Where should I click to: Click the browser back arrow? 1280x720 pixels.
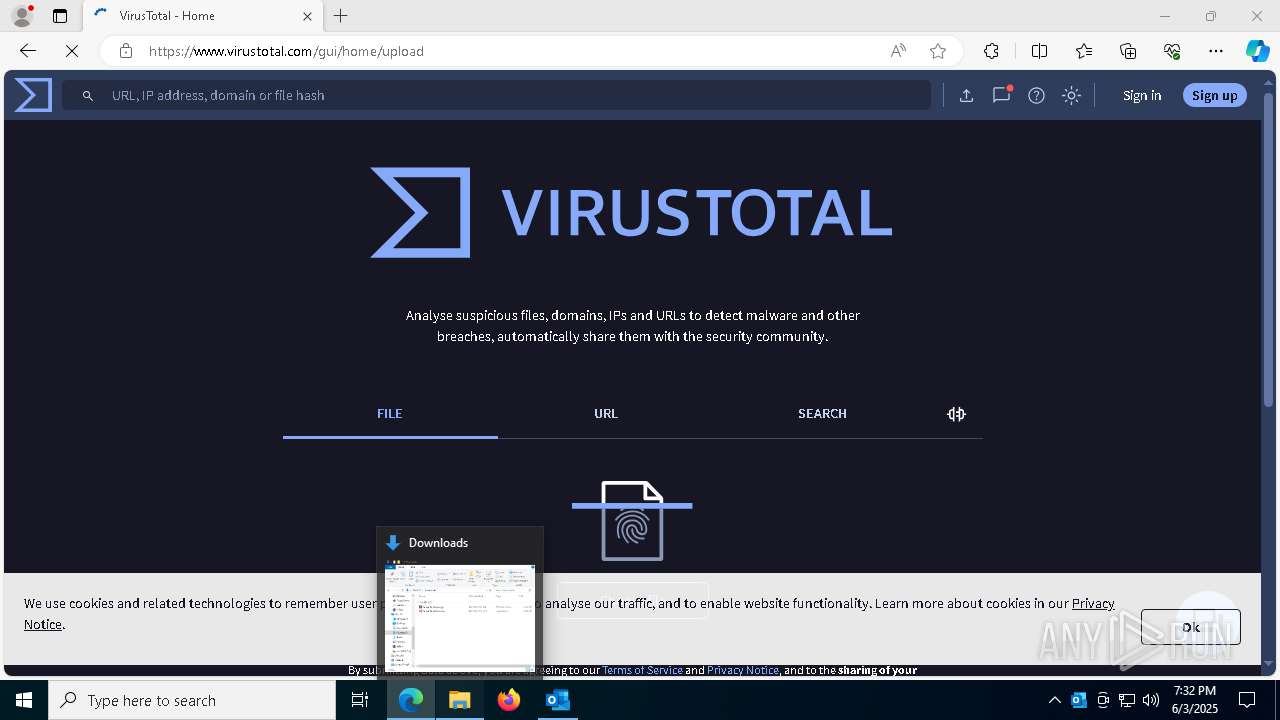pos(28,51)
